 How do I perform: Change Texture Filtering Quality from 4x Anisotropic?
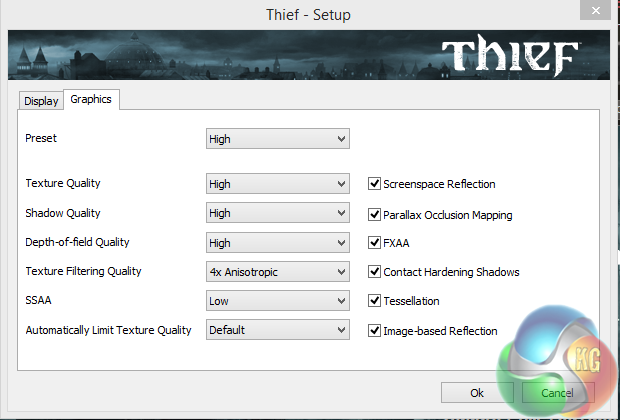pos(278,272)
